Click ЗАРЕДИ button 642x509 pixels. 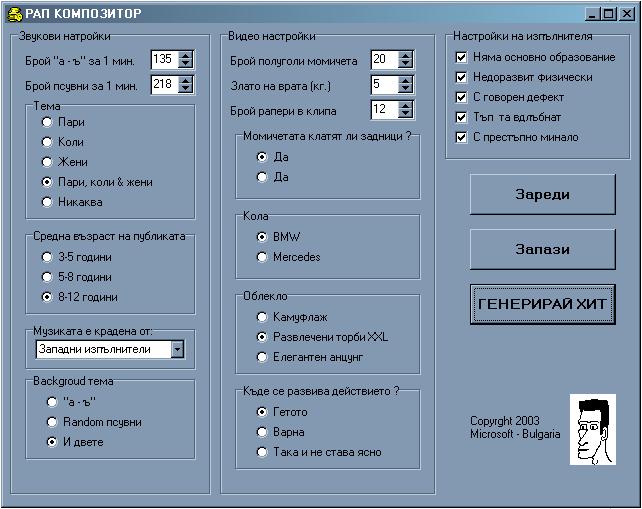[x=542, y=194]
